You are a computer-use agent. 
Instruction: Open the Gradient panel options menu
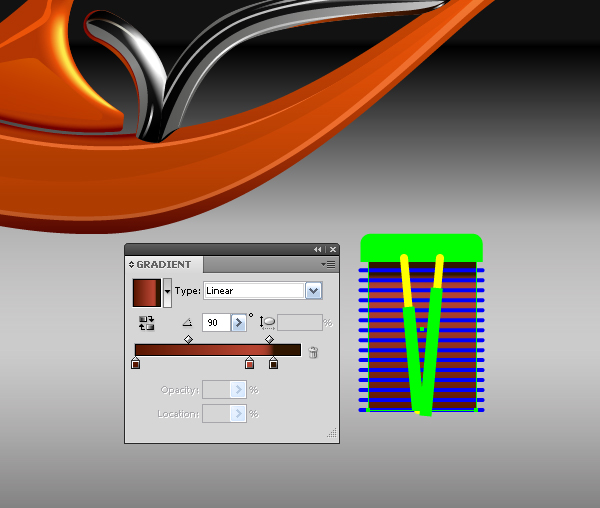328,264
